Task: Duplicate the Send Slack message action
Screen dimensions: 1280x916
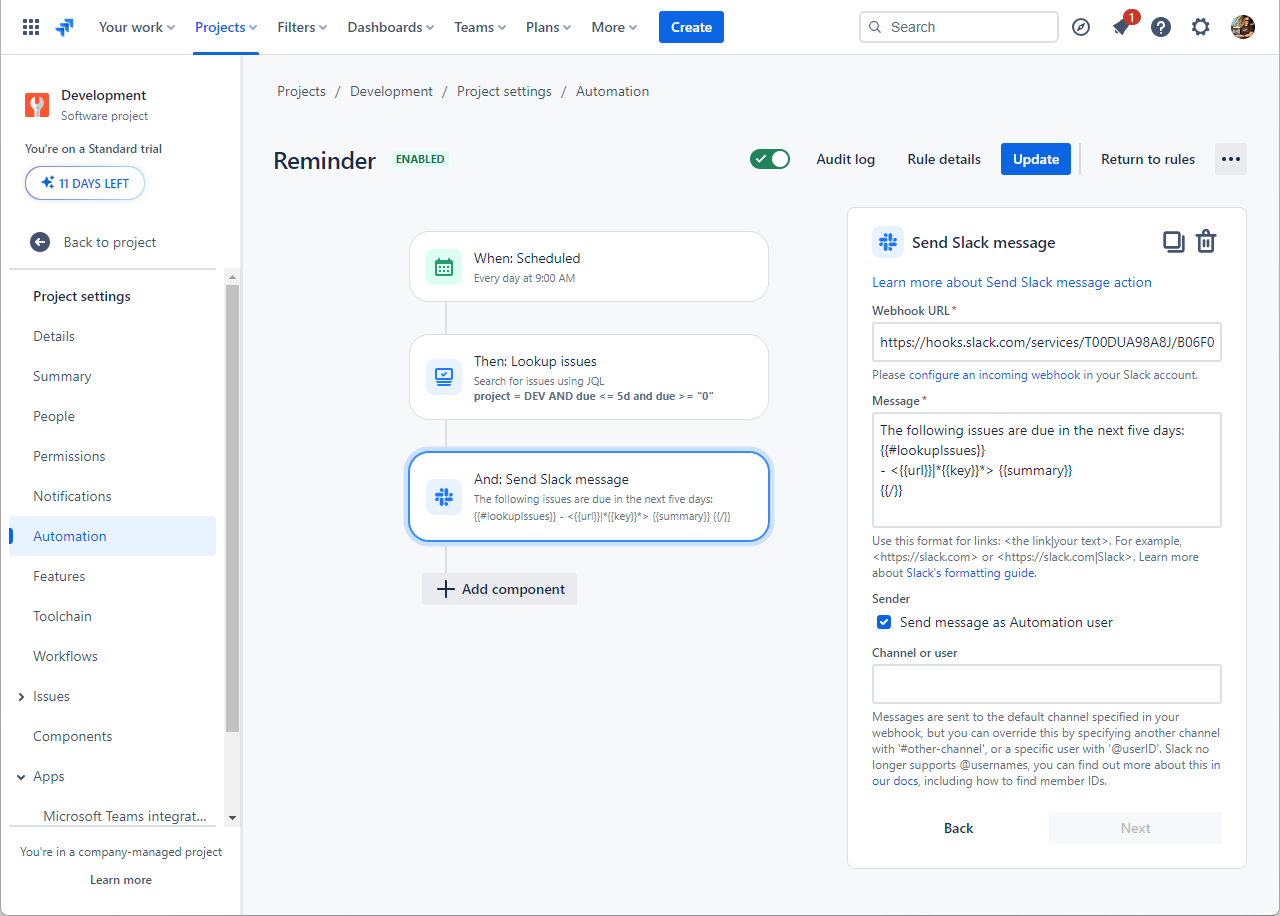Action: point(1173,241)
